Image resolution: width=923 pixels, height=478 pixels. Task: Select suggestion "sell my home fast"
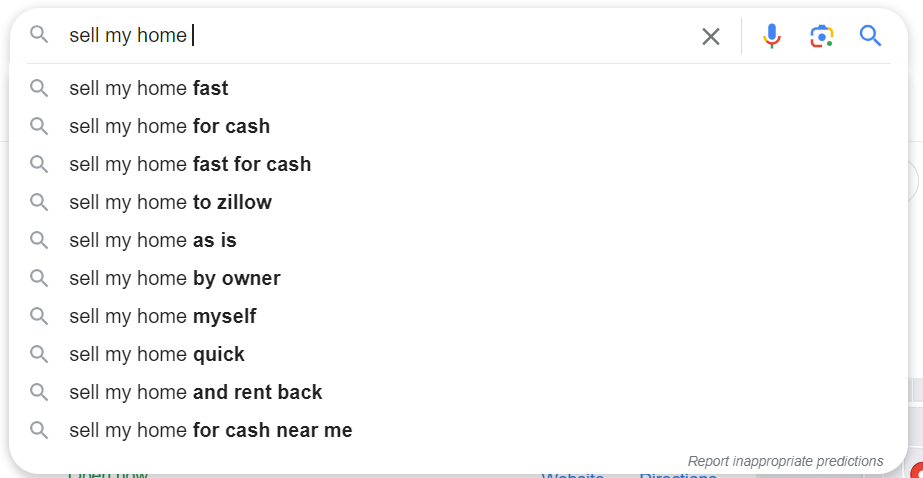coord(458,88)
